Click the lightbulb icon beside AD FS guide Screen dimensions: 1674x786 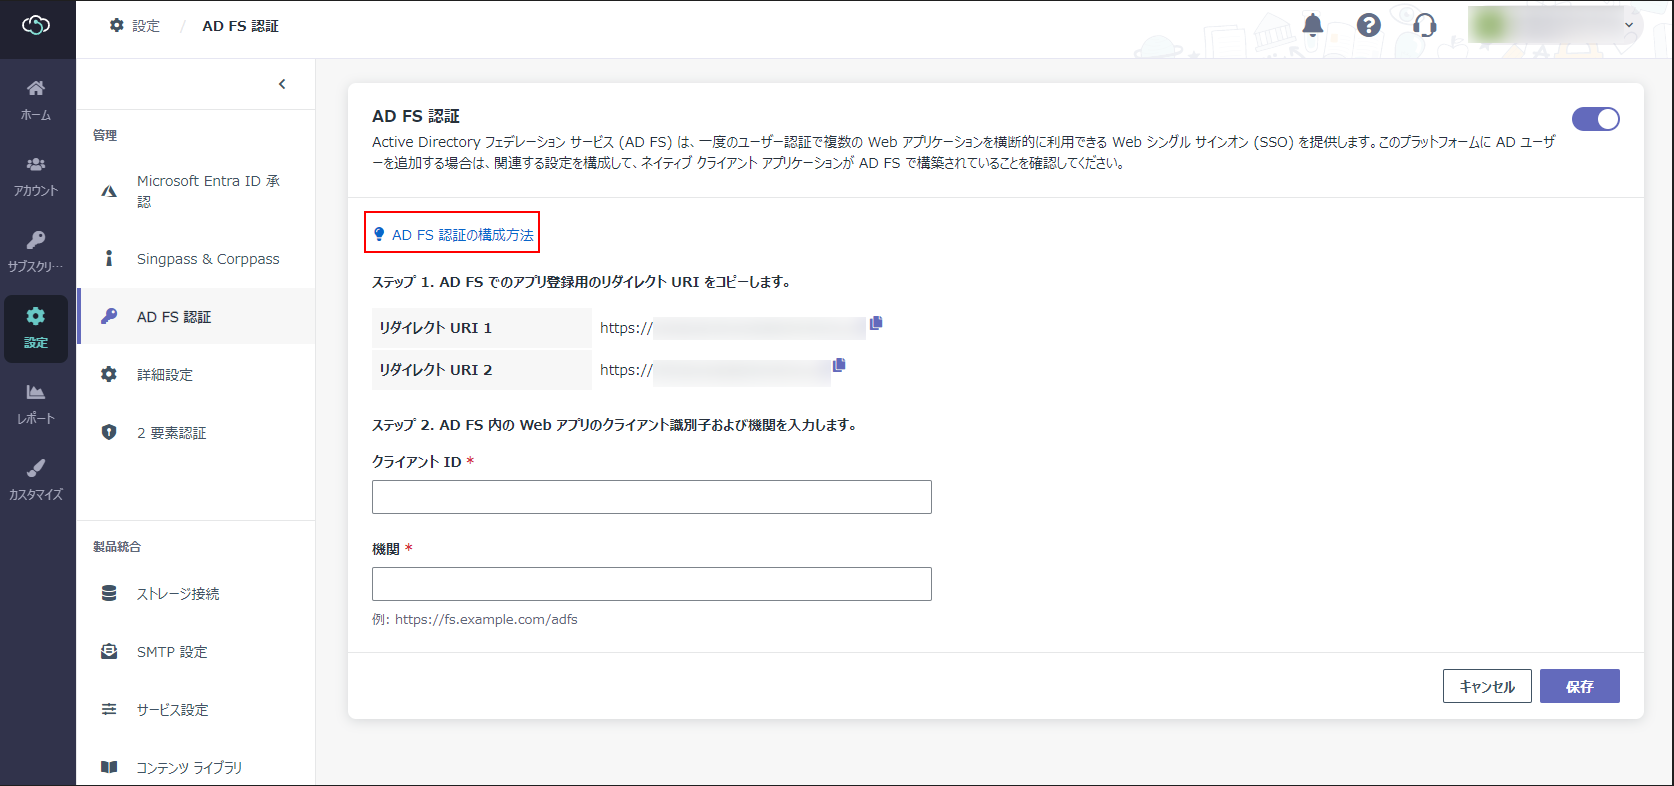pyautogui.click(x=379, y=234)
